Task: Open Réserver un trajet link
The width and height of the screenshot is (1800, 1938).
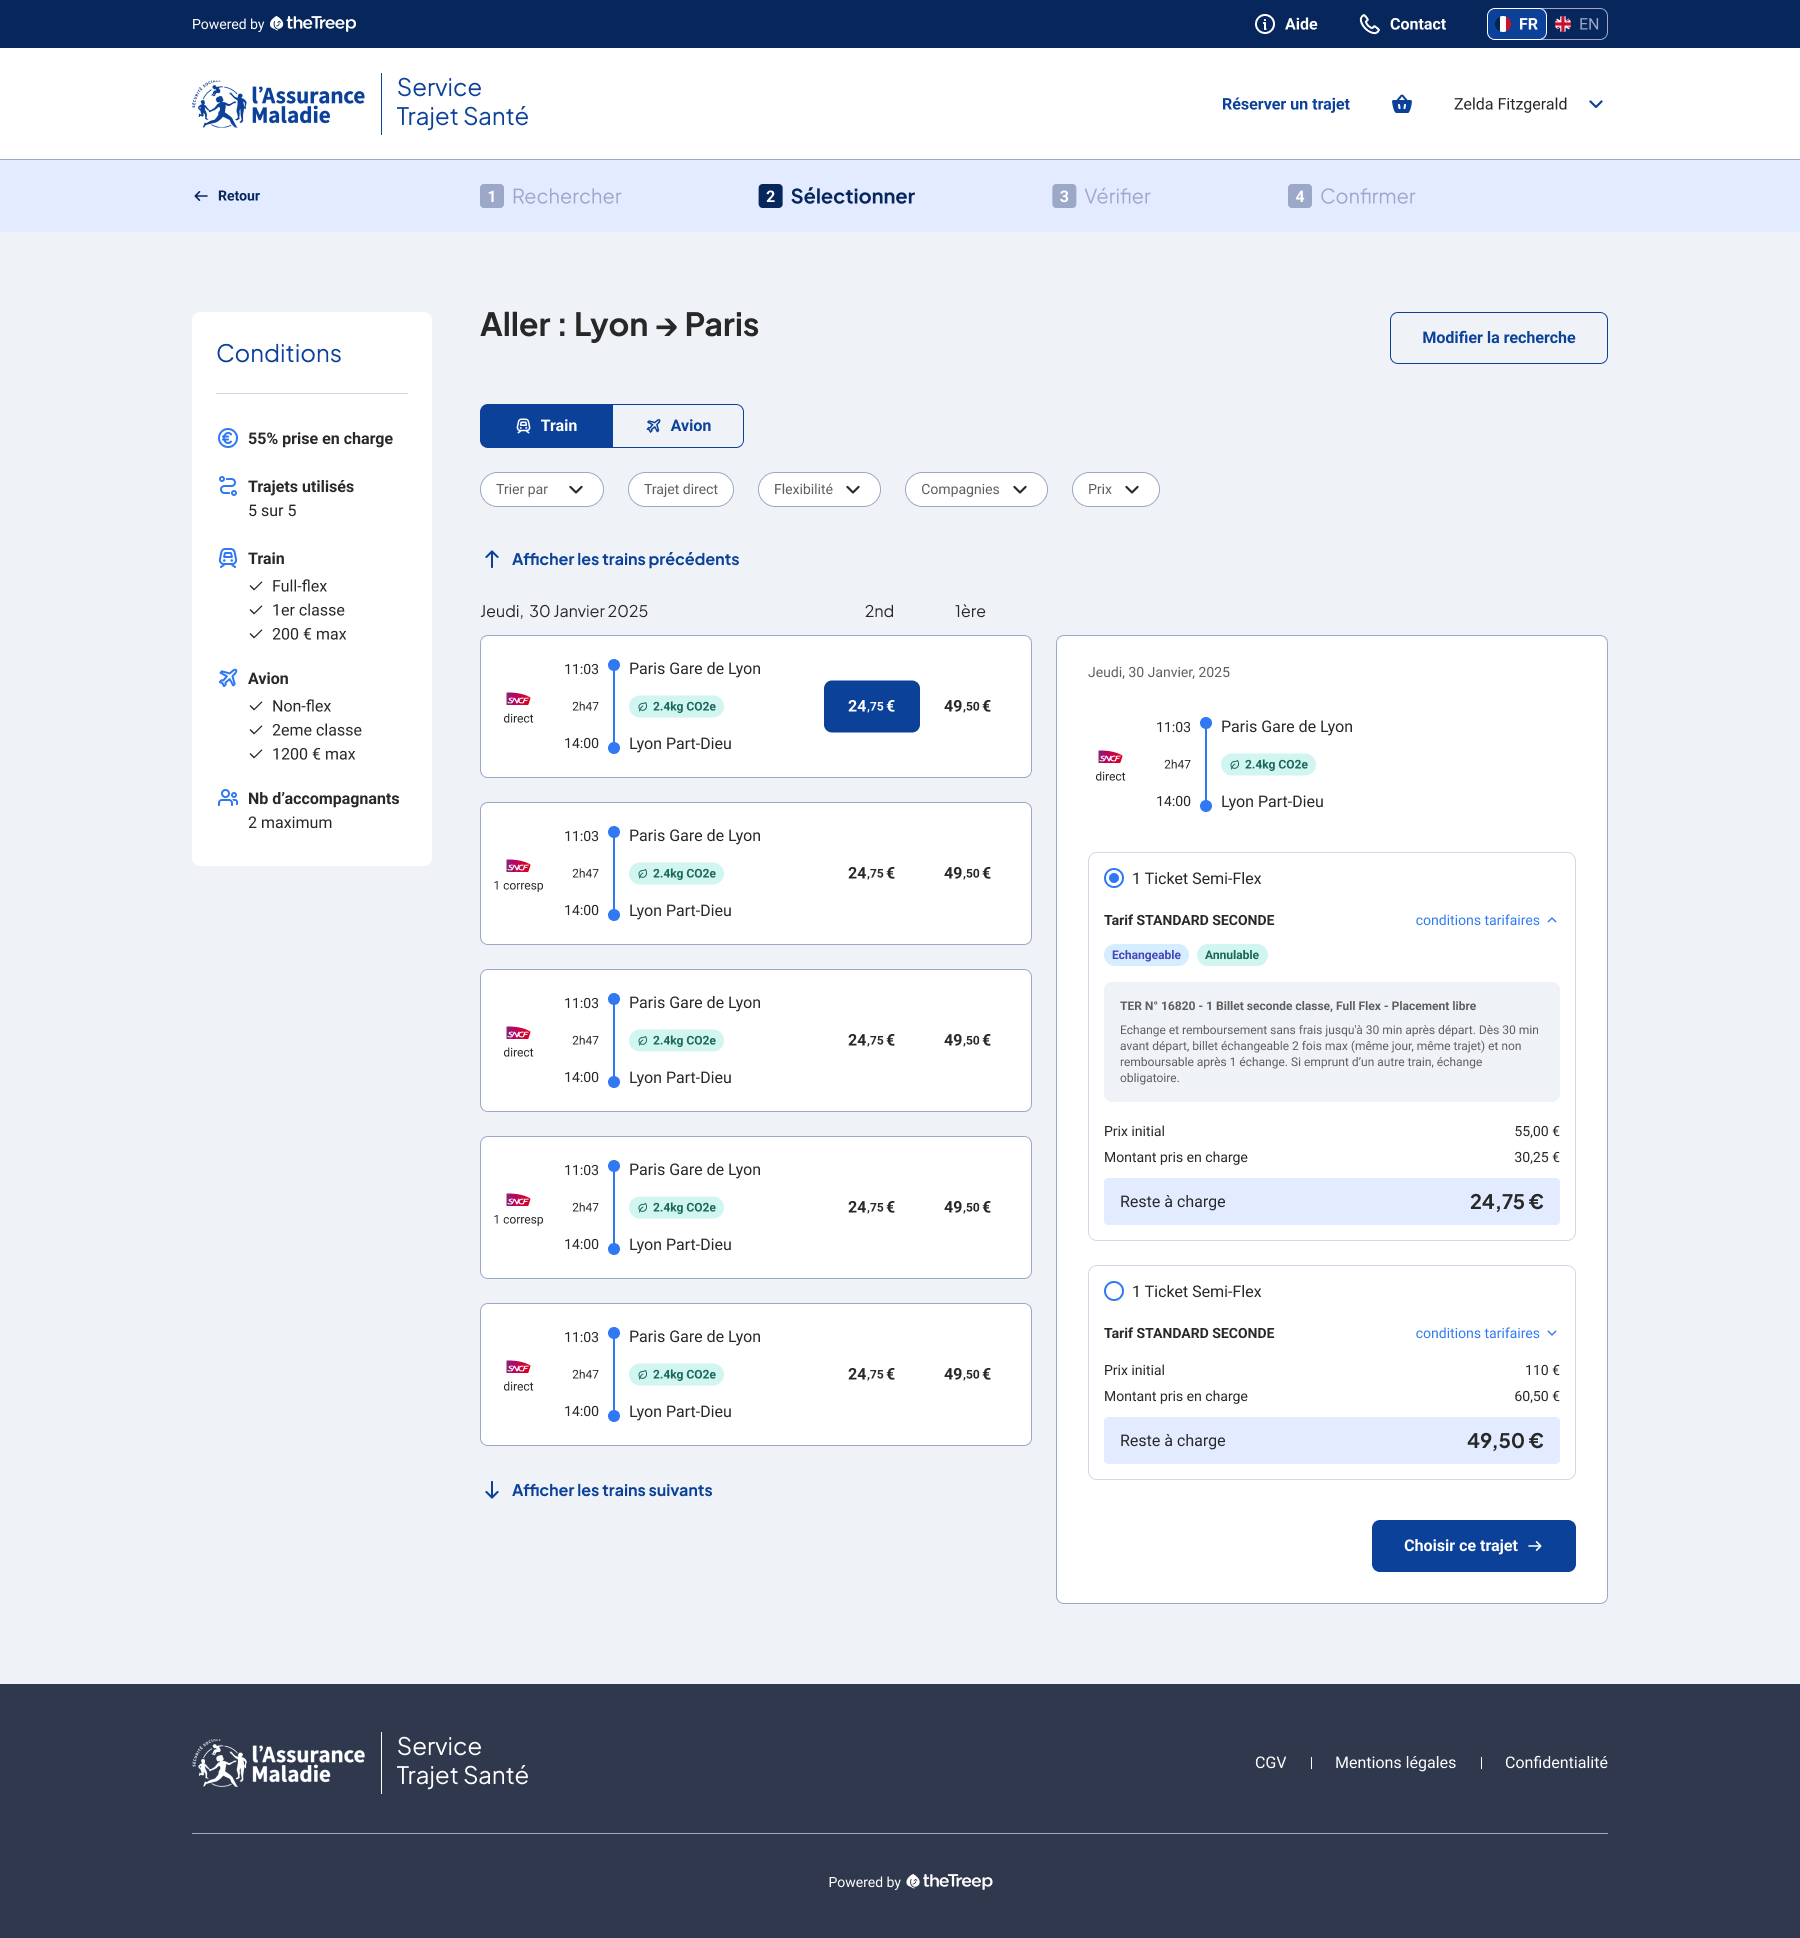Action: pos(1285,104)
